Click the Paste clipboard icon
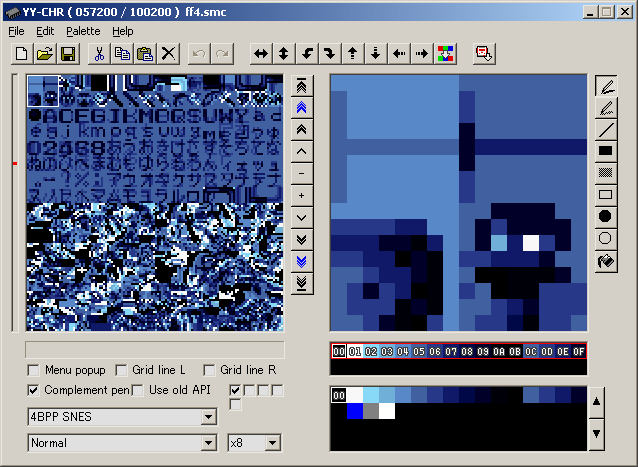The image size is (638, 467). (145, 54)
